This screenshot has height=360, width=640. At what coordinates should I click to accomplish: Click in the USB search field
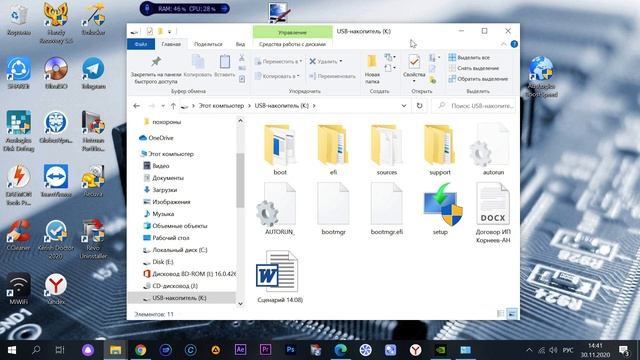474,106
